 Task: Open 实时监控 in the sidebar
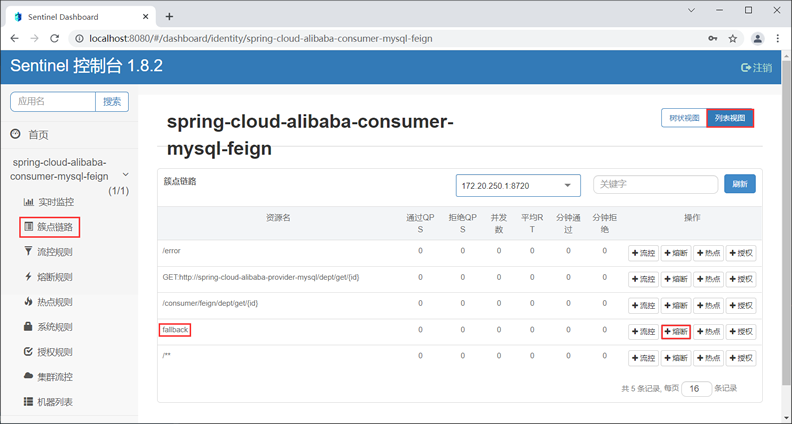point(55,202)
